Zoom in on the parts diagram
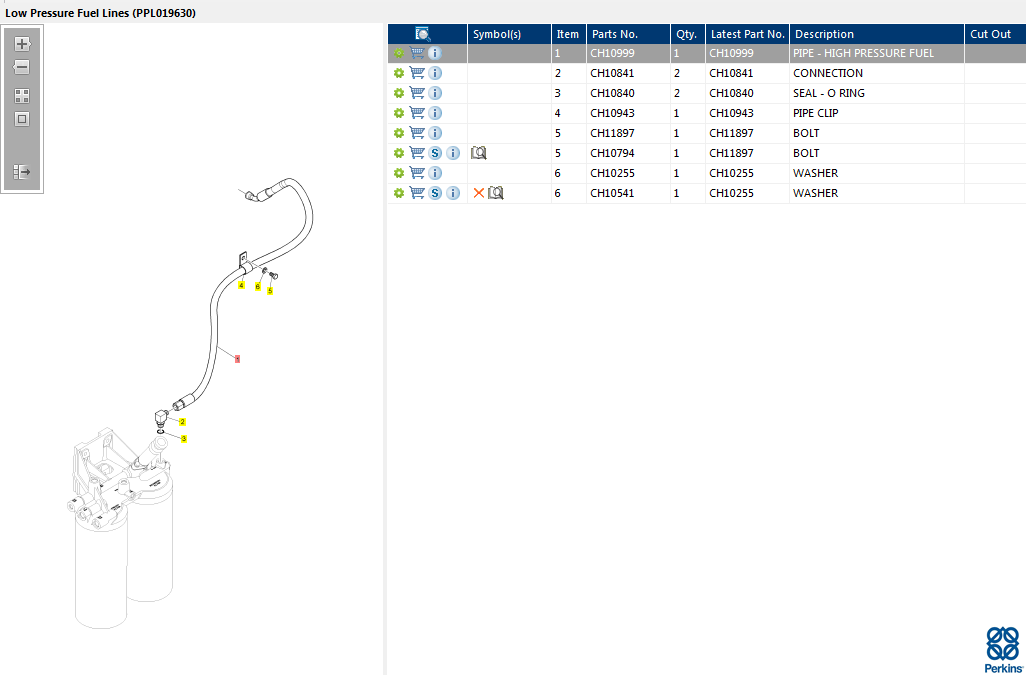Viewport: 1026px width, 675px height. (22, 44)
